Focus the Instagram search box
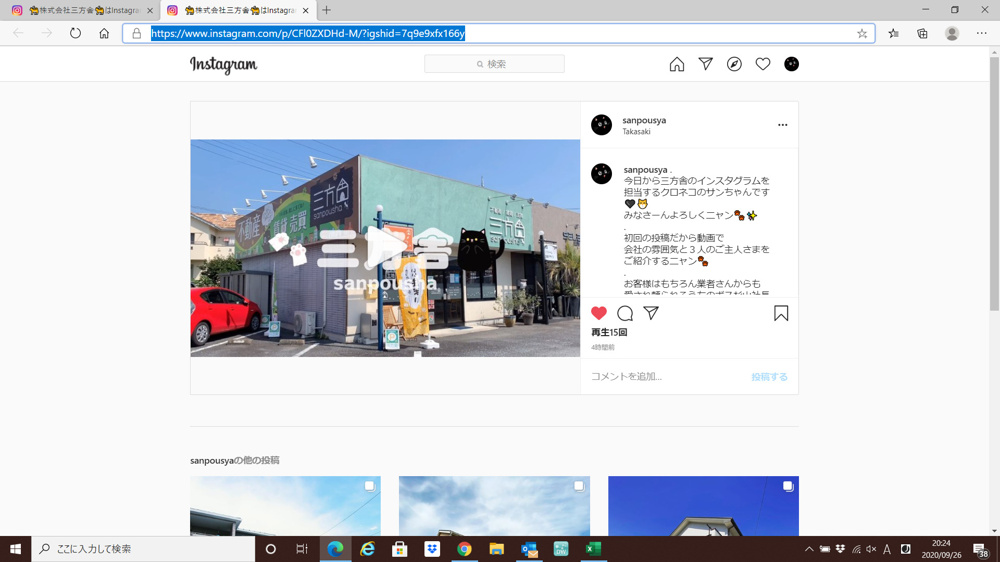The image size is (1000, 562). [x=494, y=64]
